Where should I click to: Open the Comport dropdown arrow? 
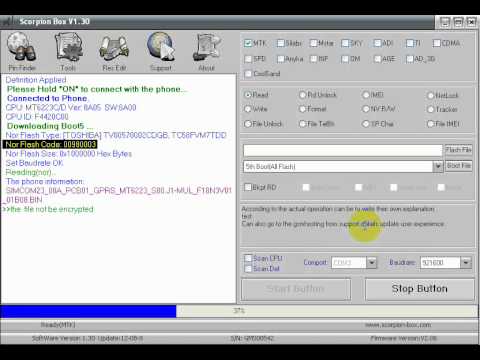point(371,263)
